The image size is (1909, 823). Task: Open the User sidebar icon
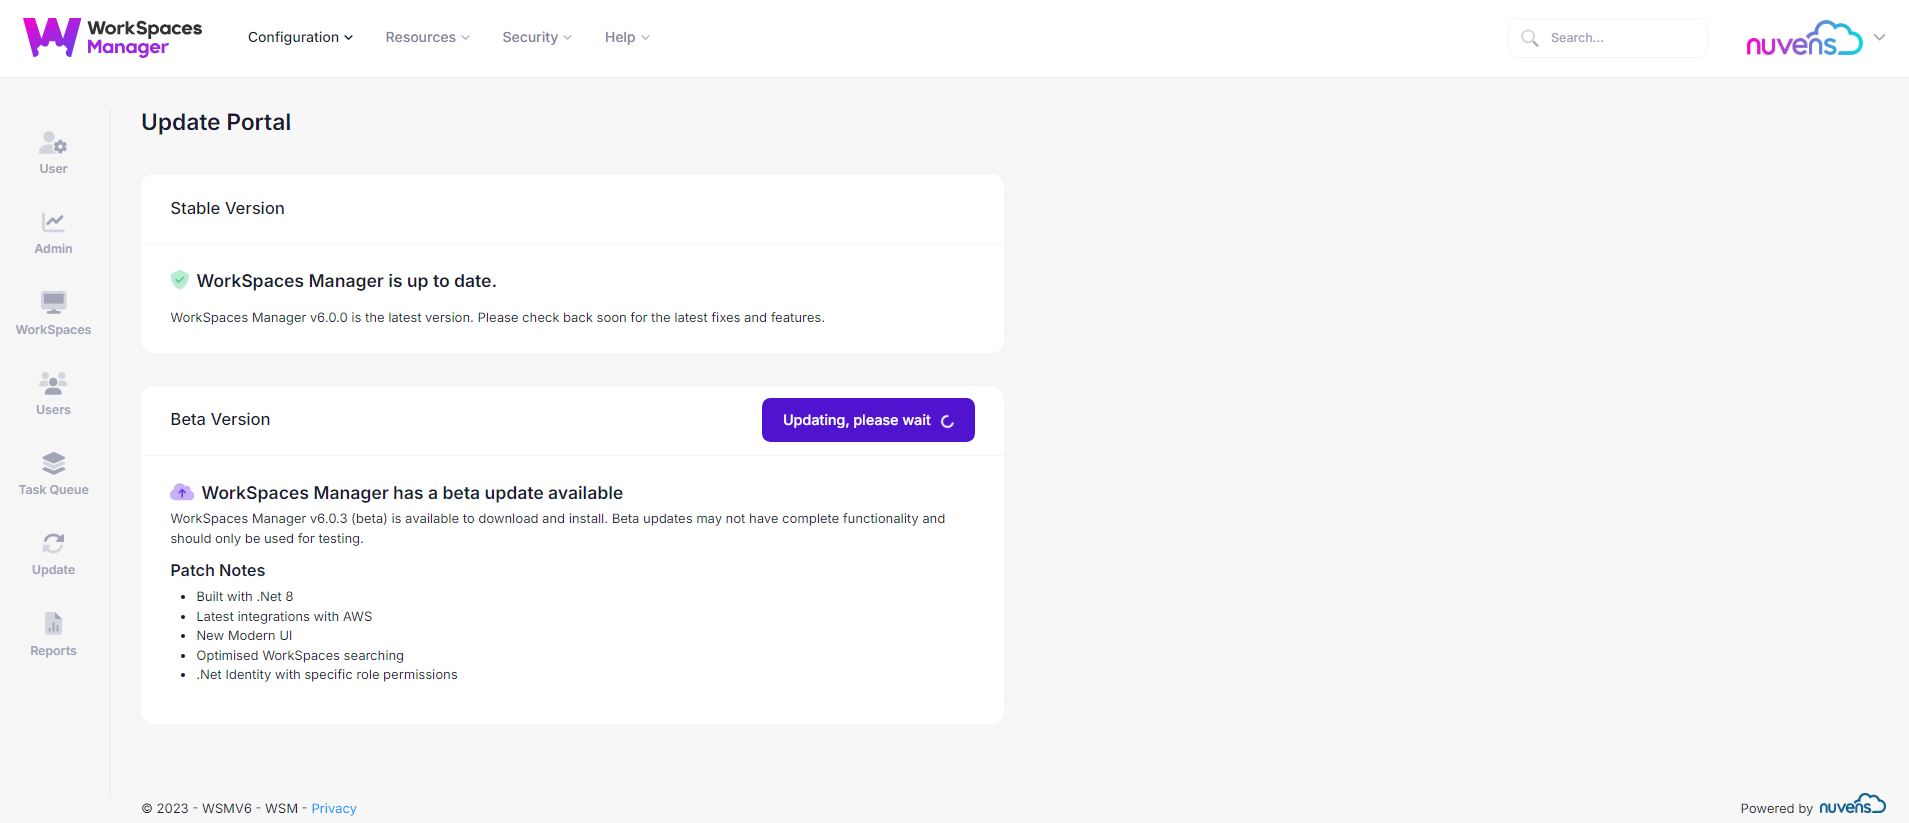click(x=53, y=145)
